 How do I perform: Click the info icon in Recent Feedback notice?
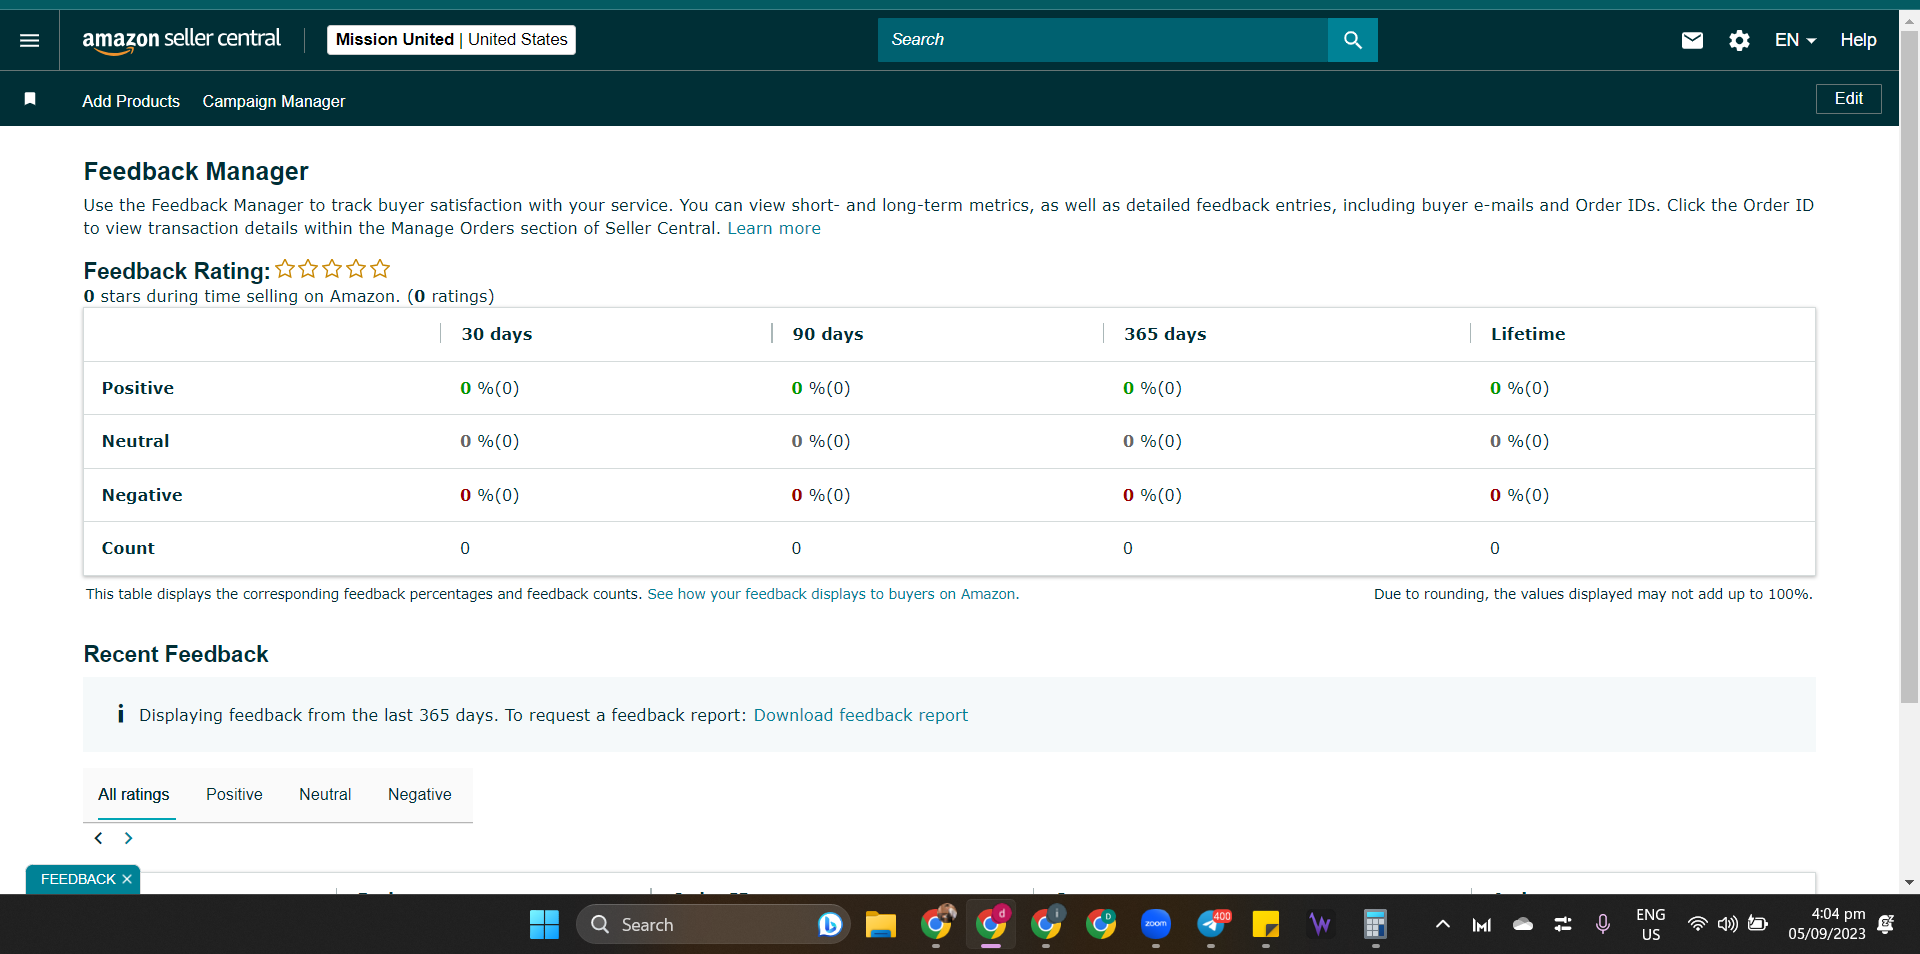tap(120, 714)
